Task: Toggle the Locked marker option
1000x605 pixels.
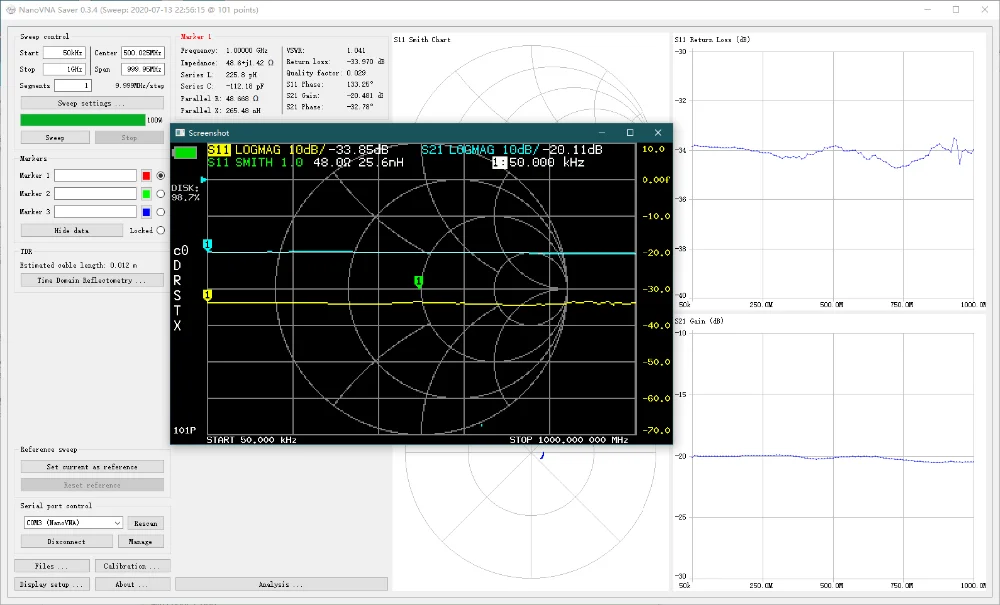Action: pos(161,230)
